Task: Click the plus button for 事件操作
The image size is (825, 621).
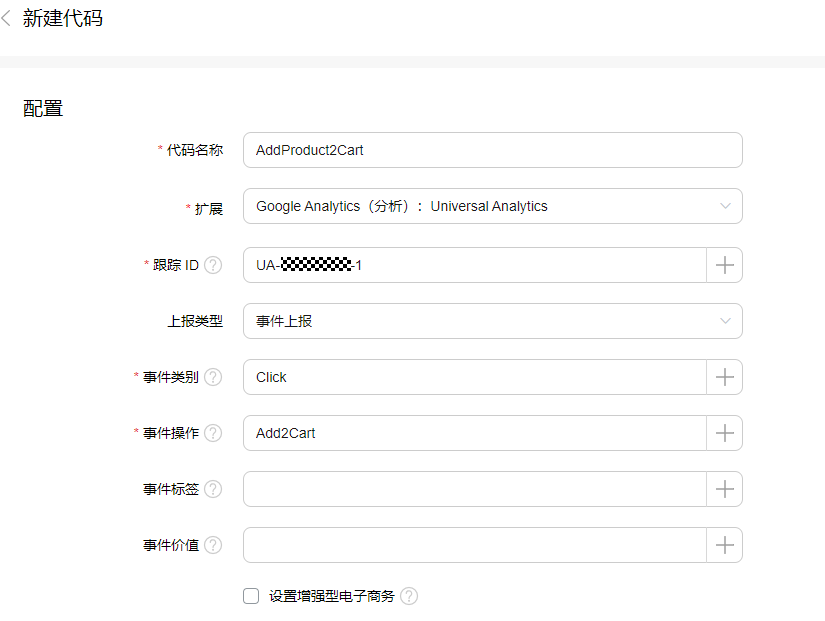Action: [725, 433]
